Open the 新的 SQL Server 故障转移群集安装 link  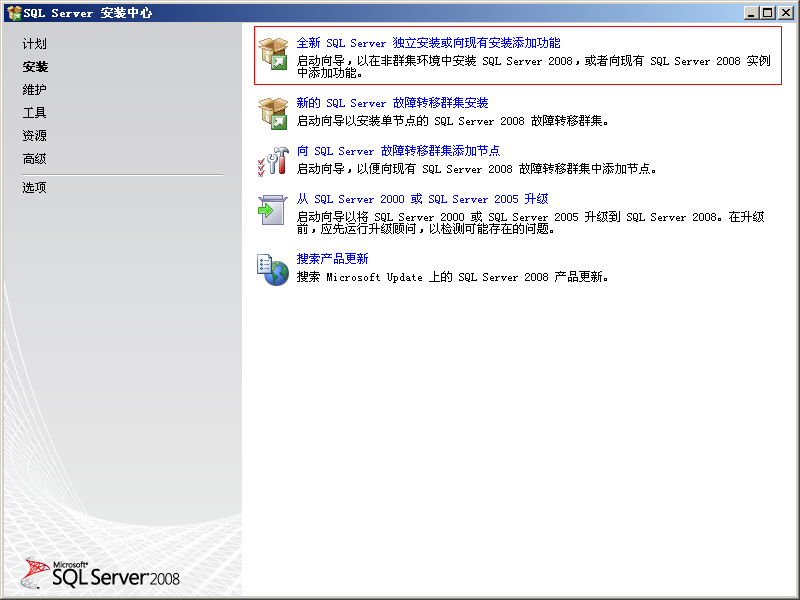pos(392,103)
